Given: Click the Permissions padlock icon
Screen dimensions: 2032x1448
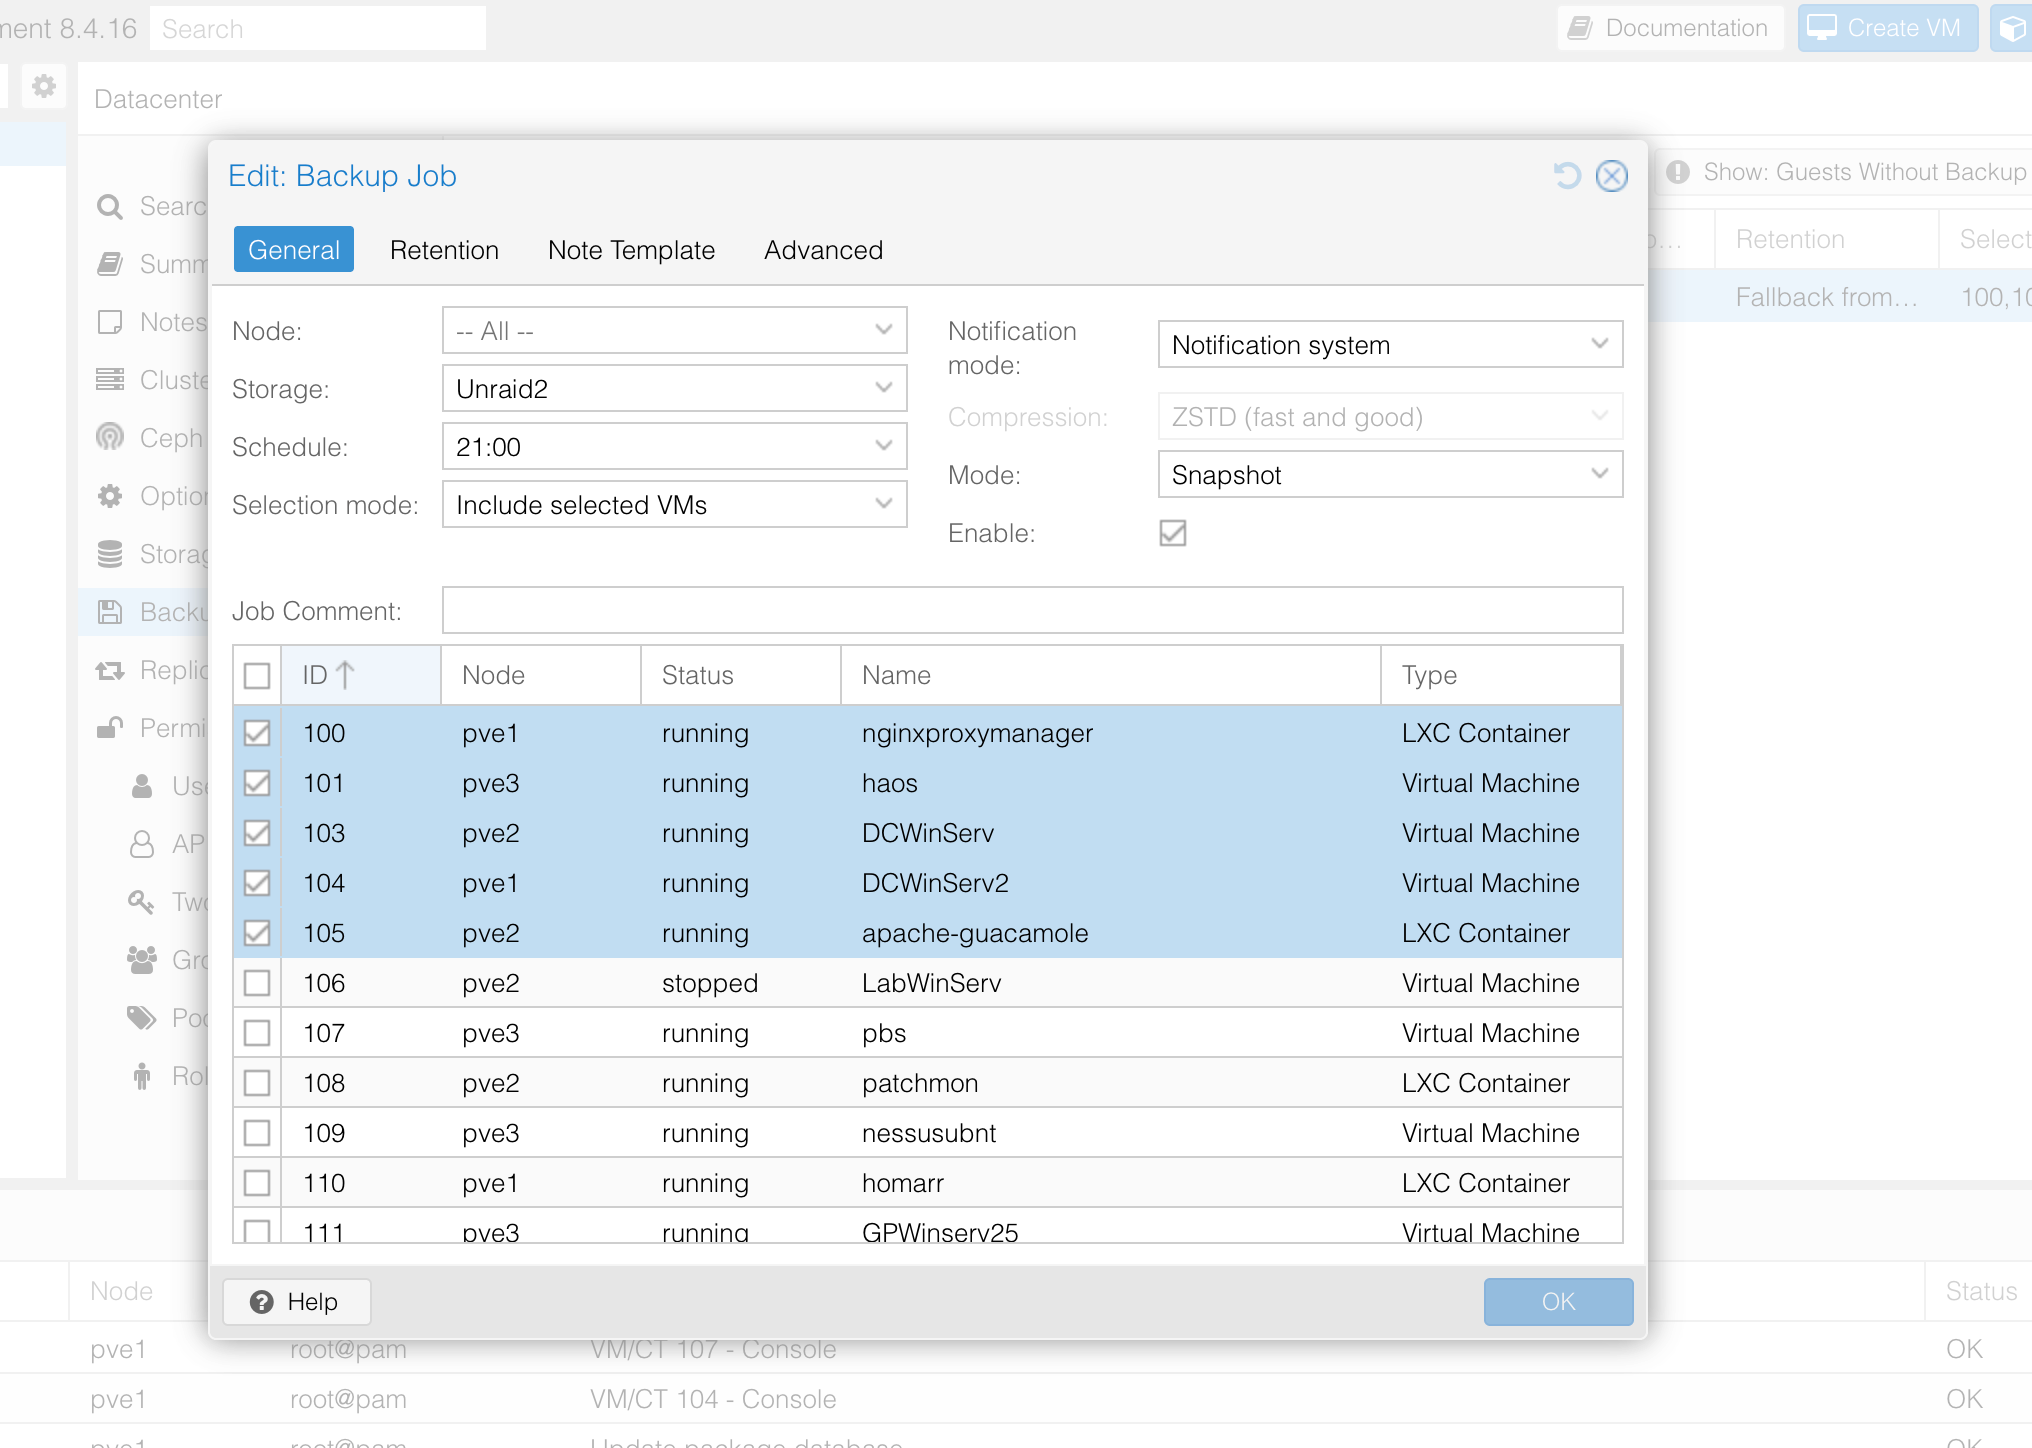Looking at the screenshot, I should [110, 728].
